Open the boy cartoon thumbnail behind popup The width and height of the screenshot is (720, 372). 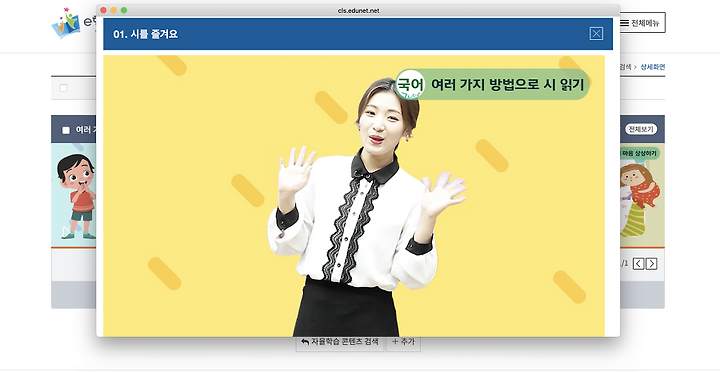pos(74,195)
